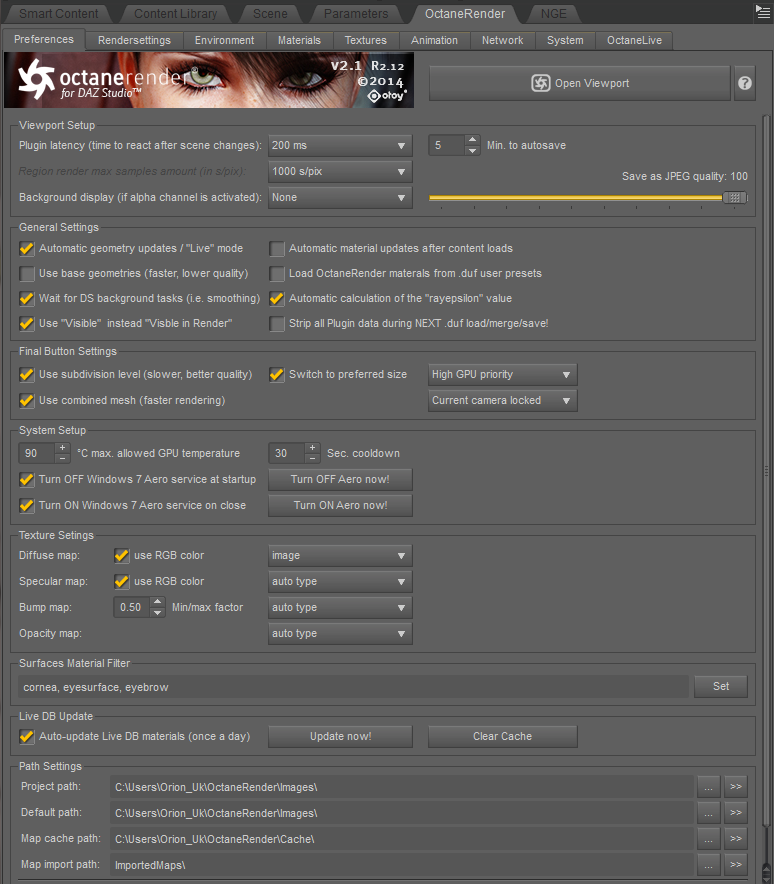Click Open Viewport button

tap(580, 83)
